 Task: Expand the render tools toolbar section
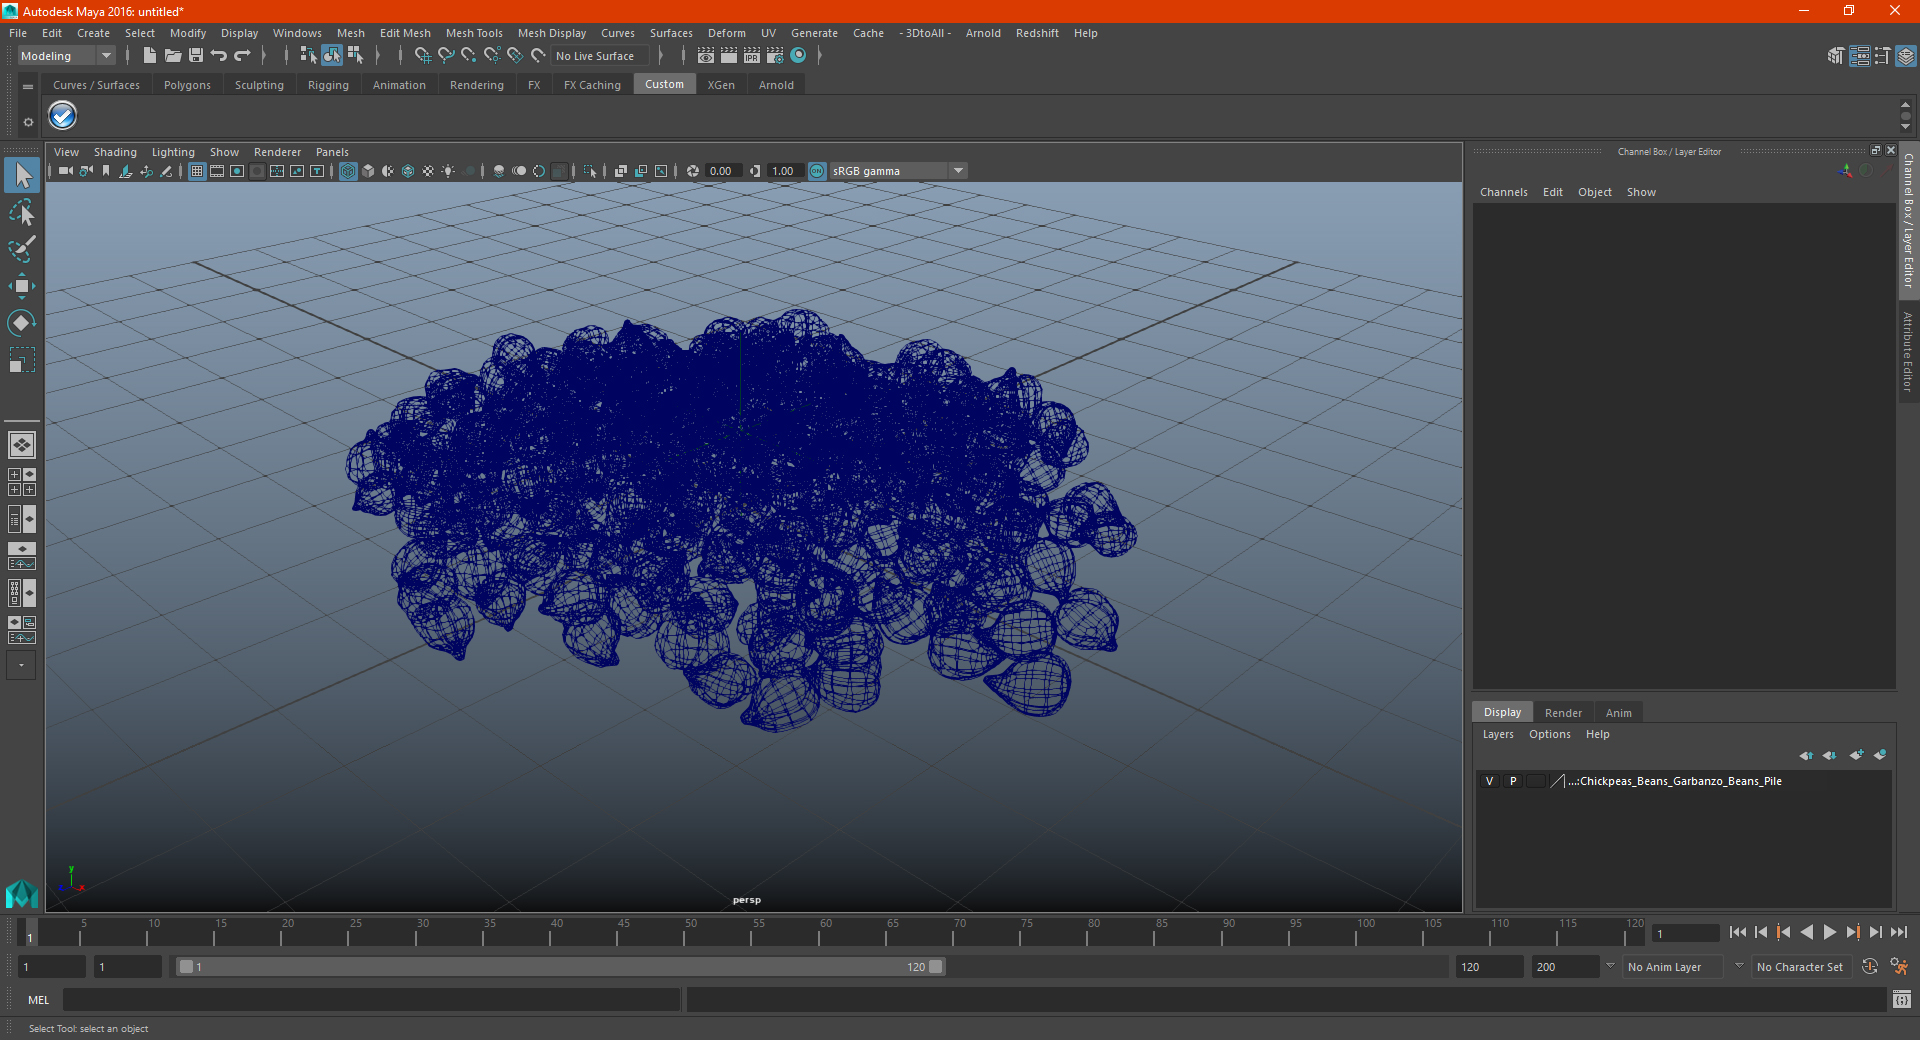tap(820, 56)
